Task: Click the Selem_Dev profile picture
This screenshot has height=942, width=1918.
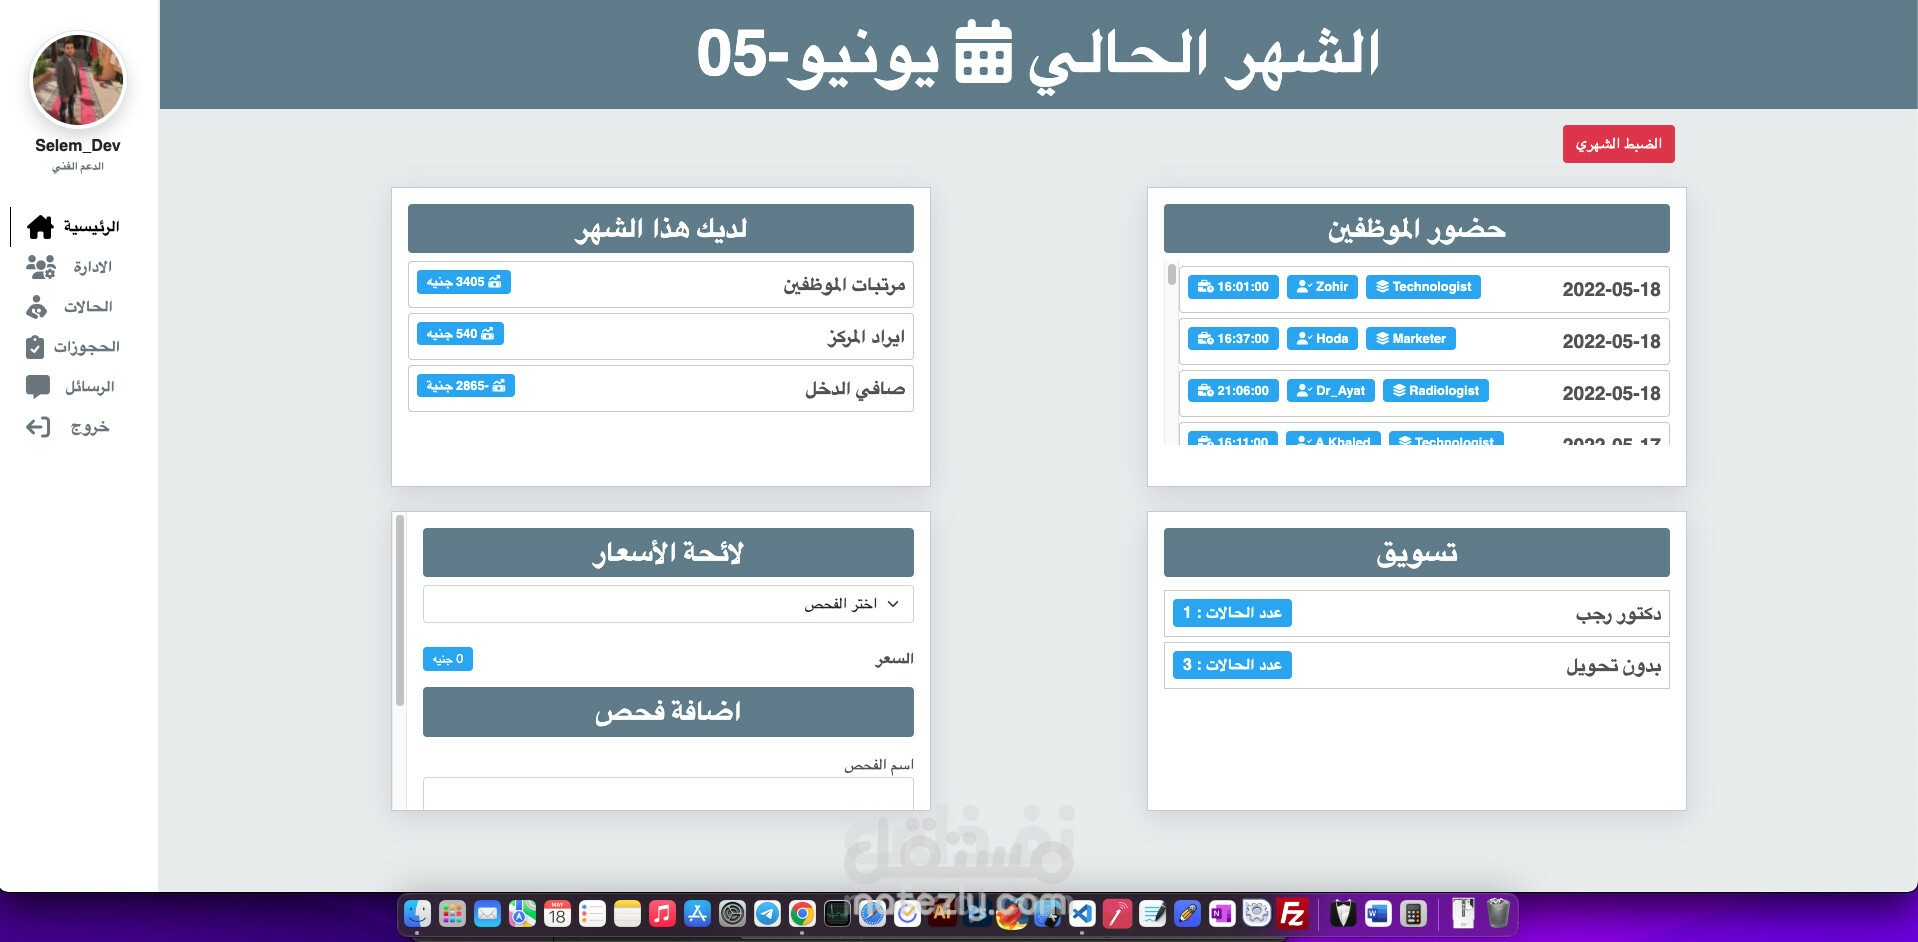Action: click(x=77, y=80)
